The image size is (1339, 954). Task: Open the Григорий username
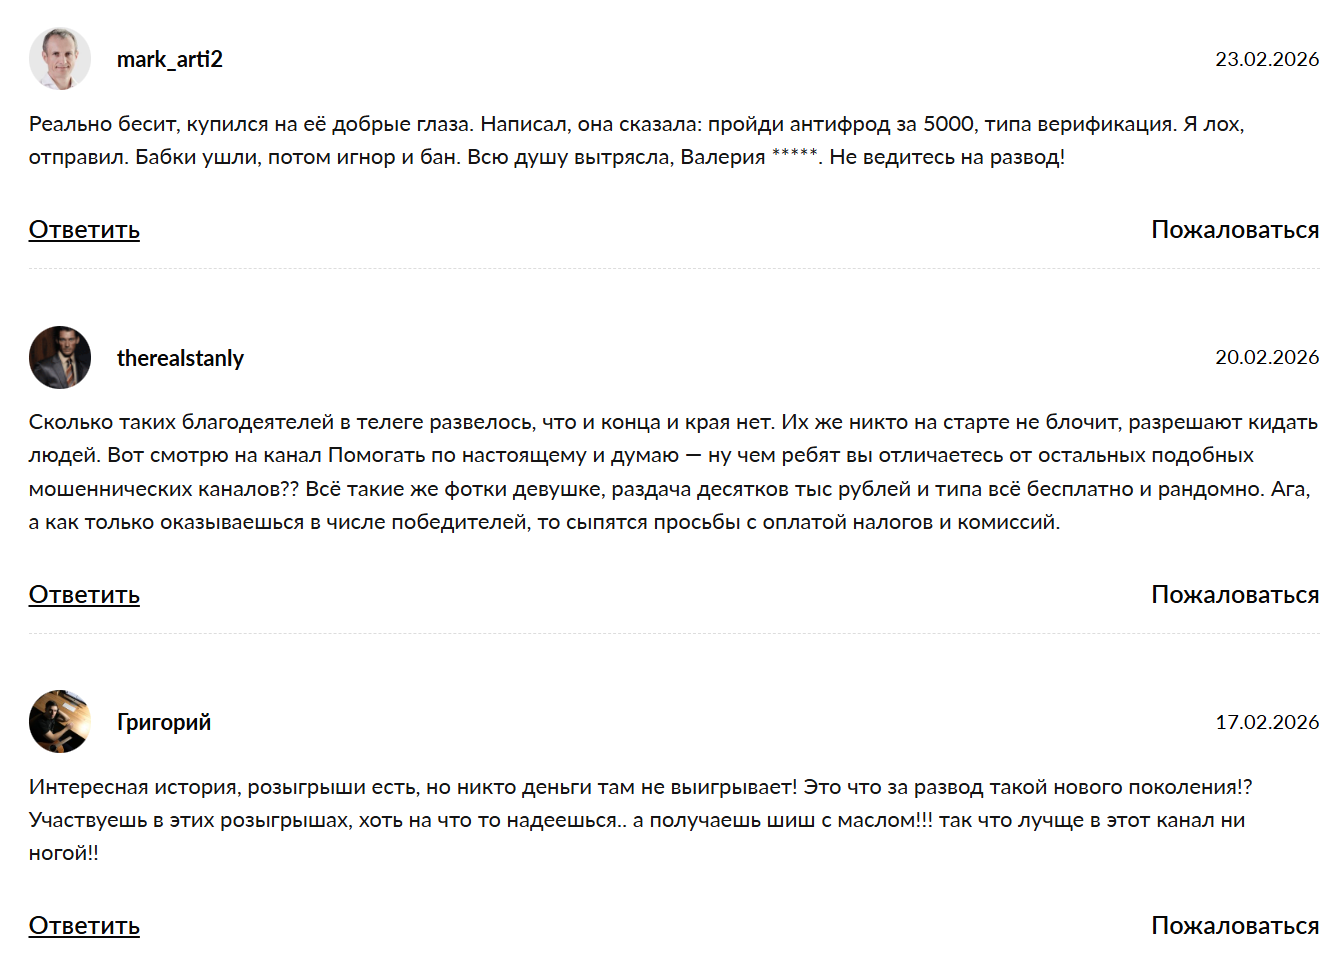[x=164, y=722]
